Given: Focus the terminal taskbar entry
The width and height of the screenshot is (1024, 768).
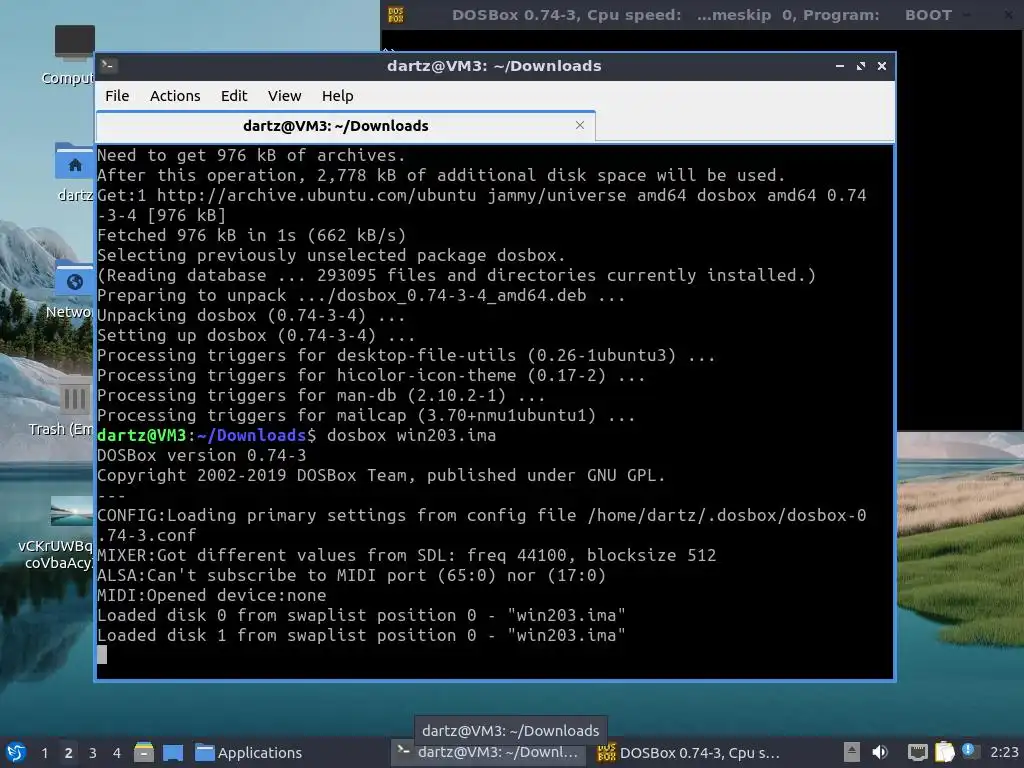Looking at the screenshot, I should [x=488, y=752].
